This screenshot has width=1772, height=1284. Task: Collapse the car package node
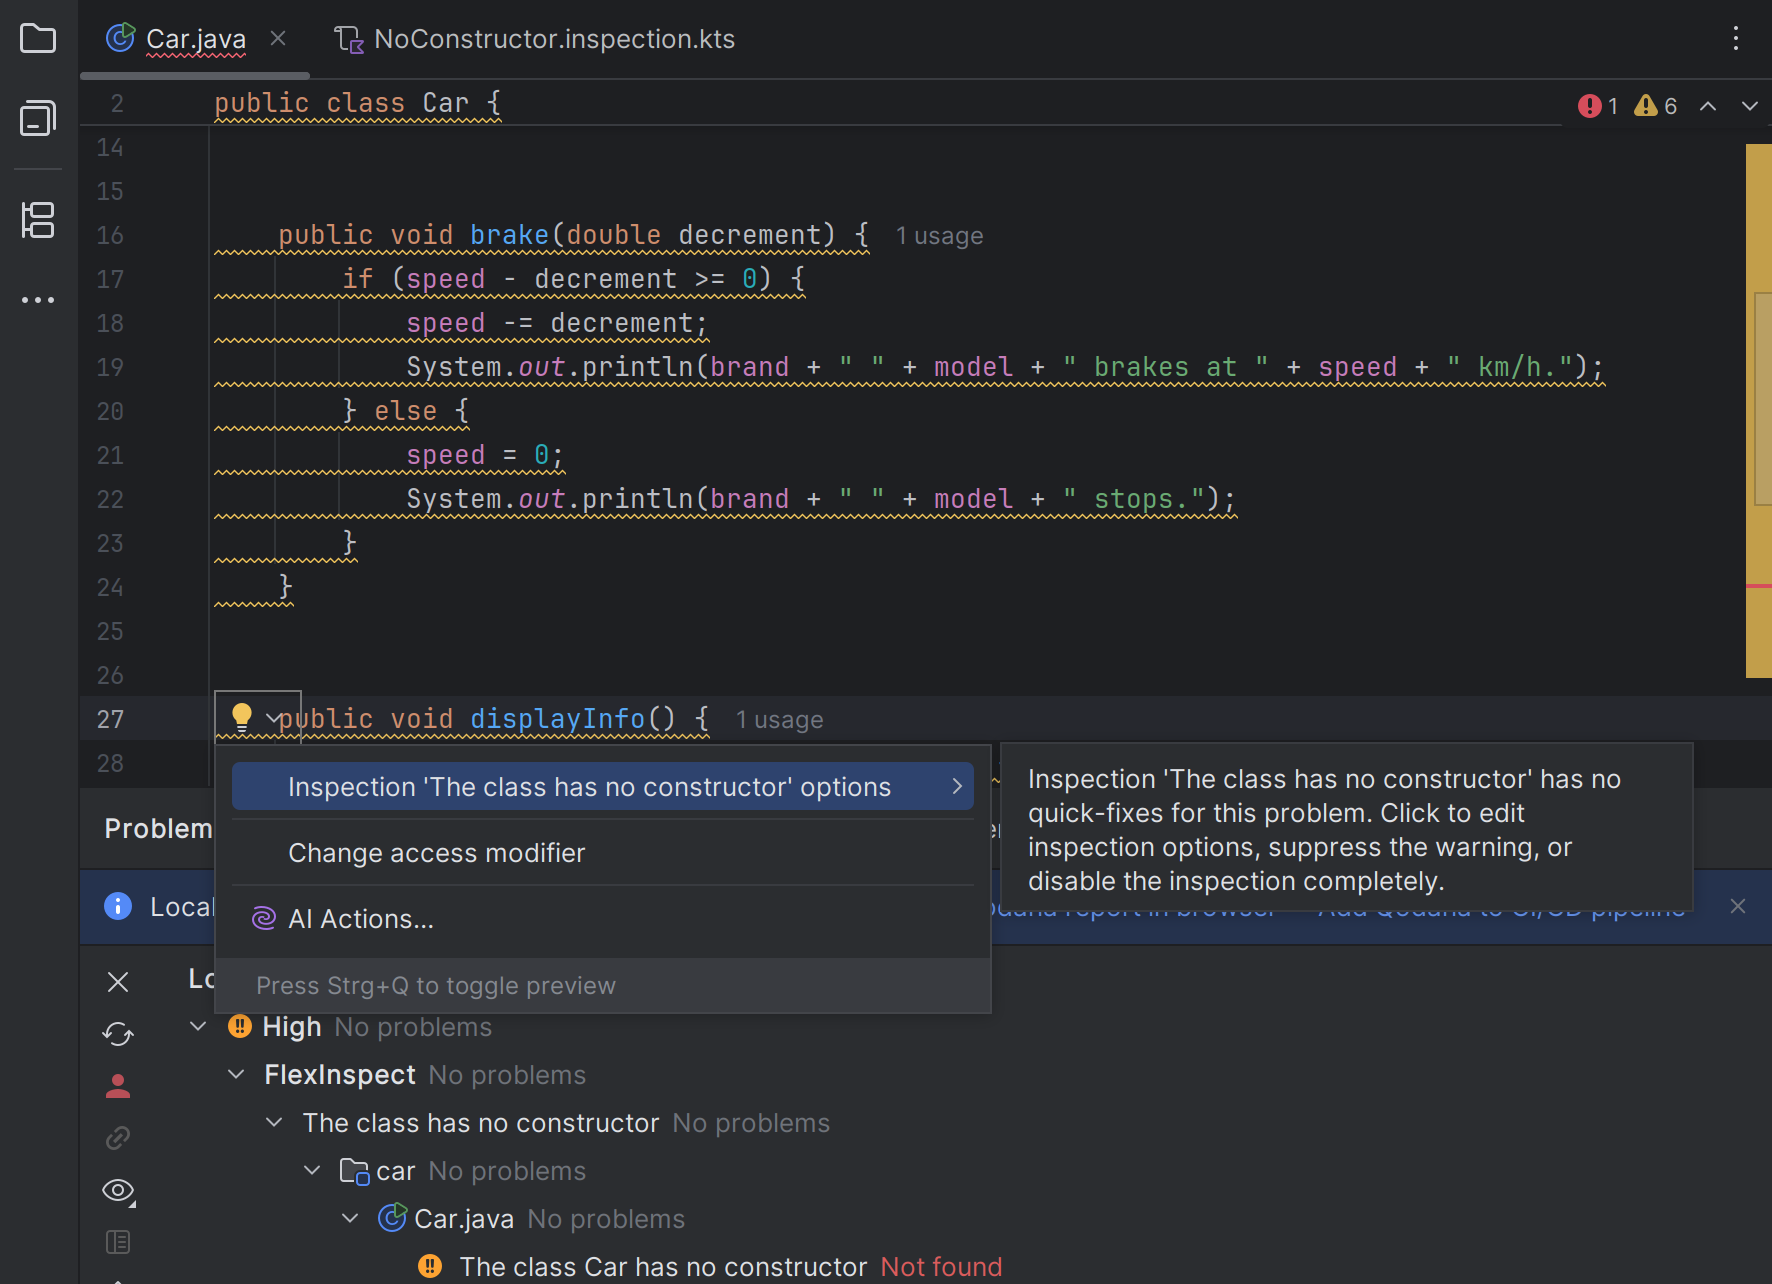[312, 1171]
